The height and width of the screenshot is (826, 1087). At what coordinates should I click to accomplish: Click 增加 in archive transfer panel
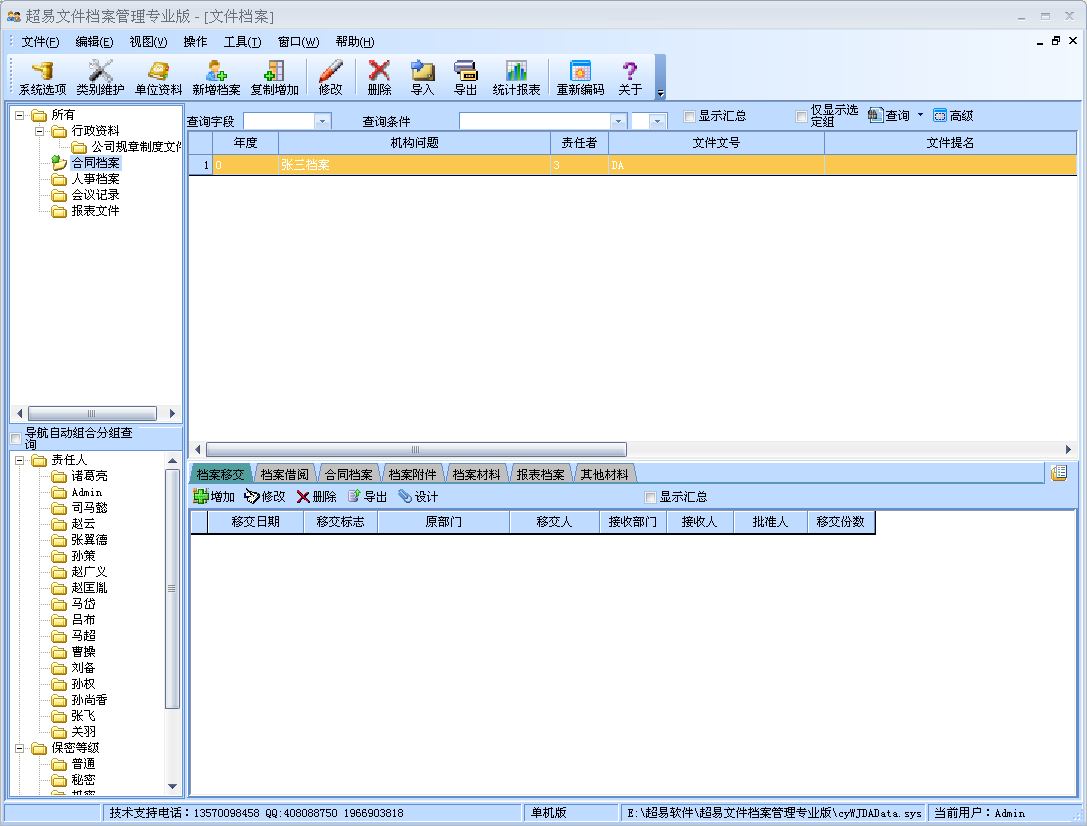pyautogui.click(x=214, y=497)
